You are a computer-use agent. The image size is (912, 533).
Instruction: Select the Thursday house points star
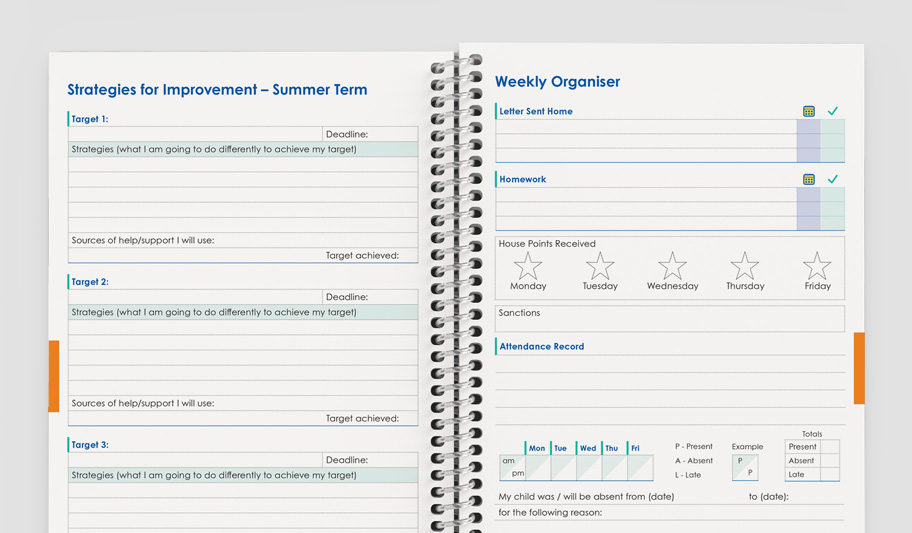[x=744, y=266]
